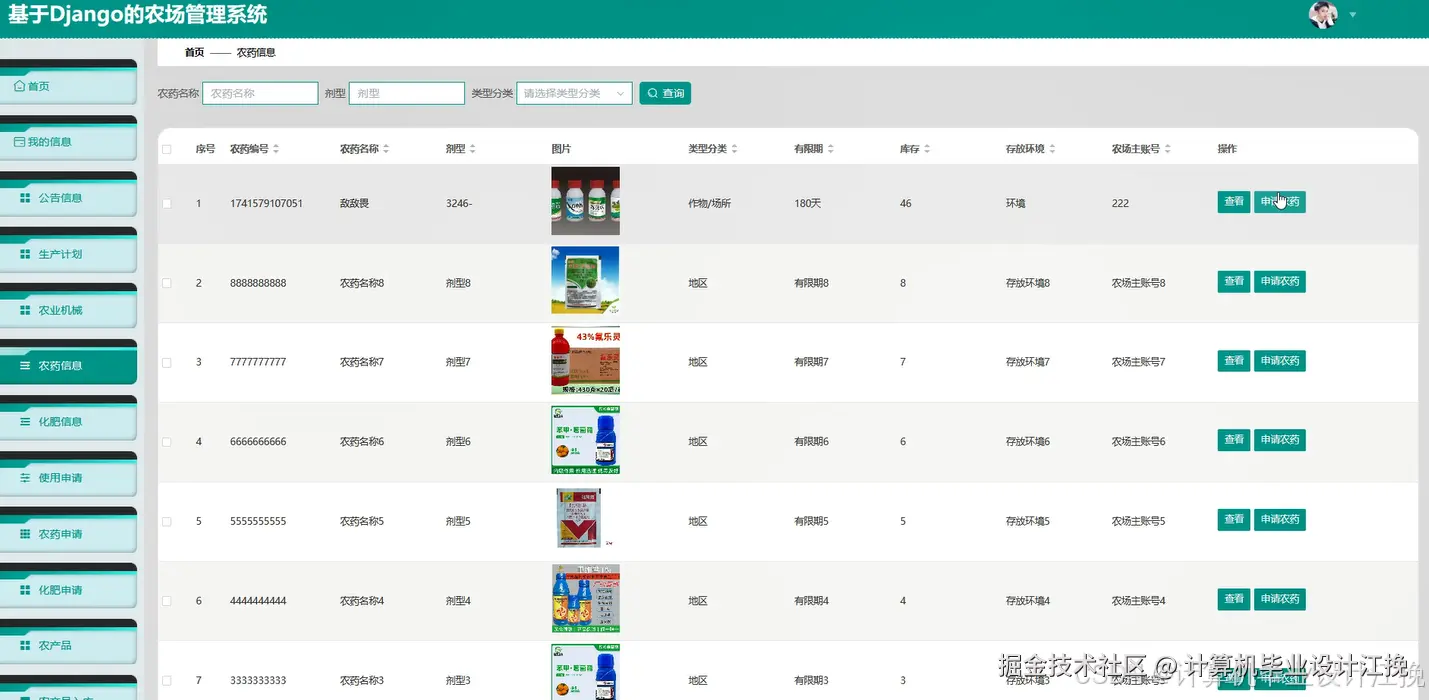This screenshot has height=700, width=1429.
Task: Toggle the select-all header checkbox
Action: click(x=167, y=149)
